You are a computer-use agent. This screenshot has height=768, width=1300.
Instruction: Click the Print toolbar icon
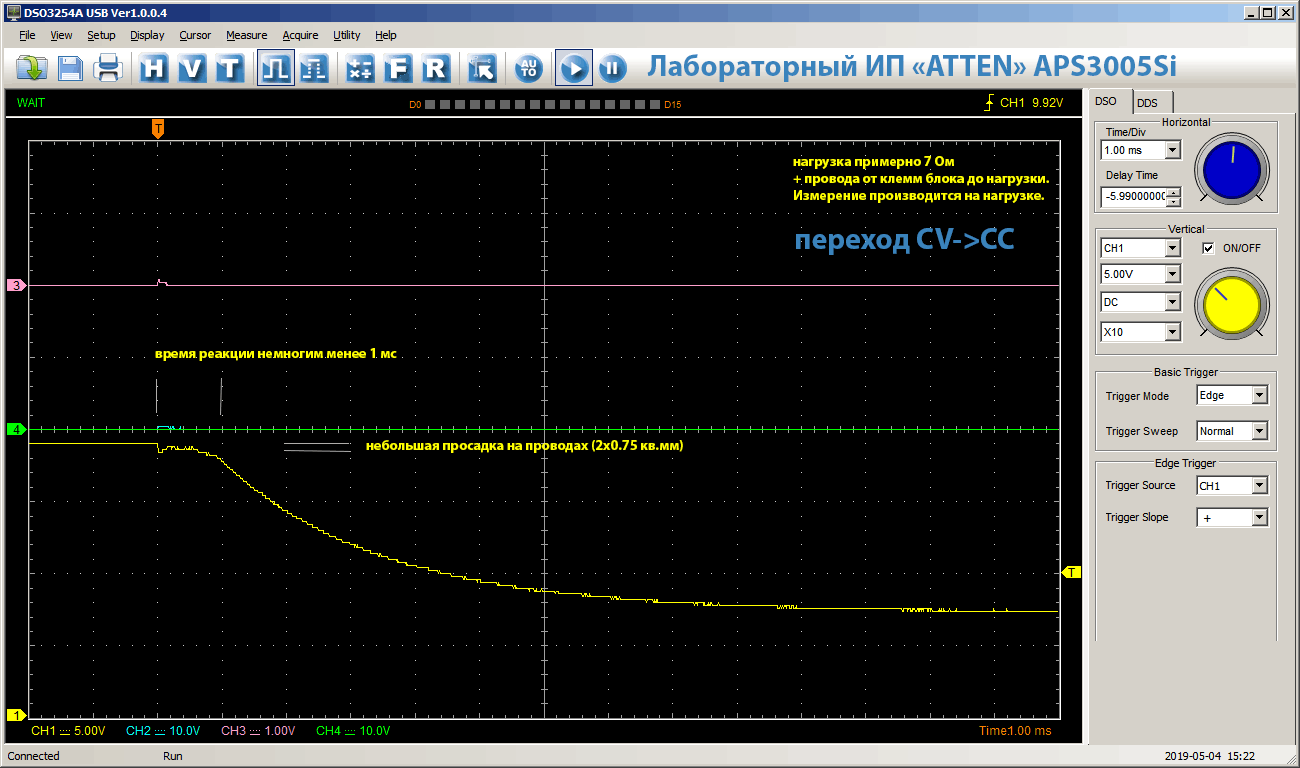pos(108,68)
